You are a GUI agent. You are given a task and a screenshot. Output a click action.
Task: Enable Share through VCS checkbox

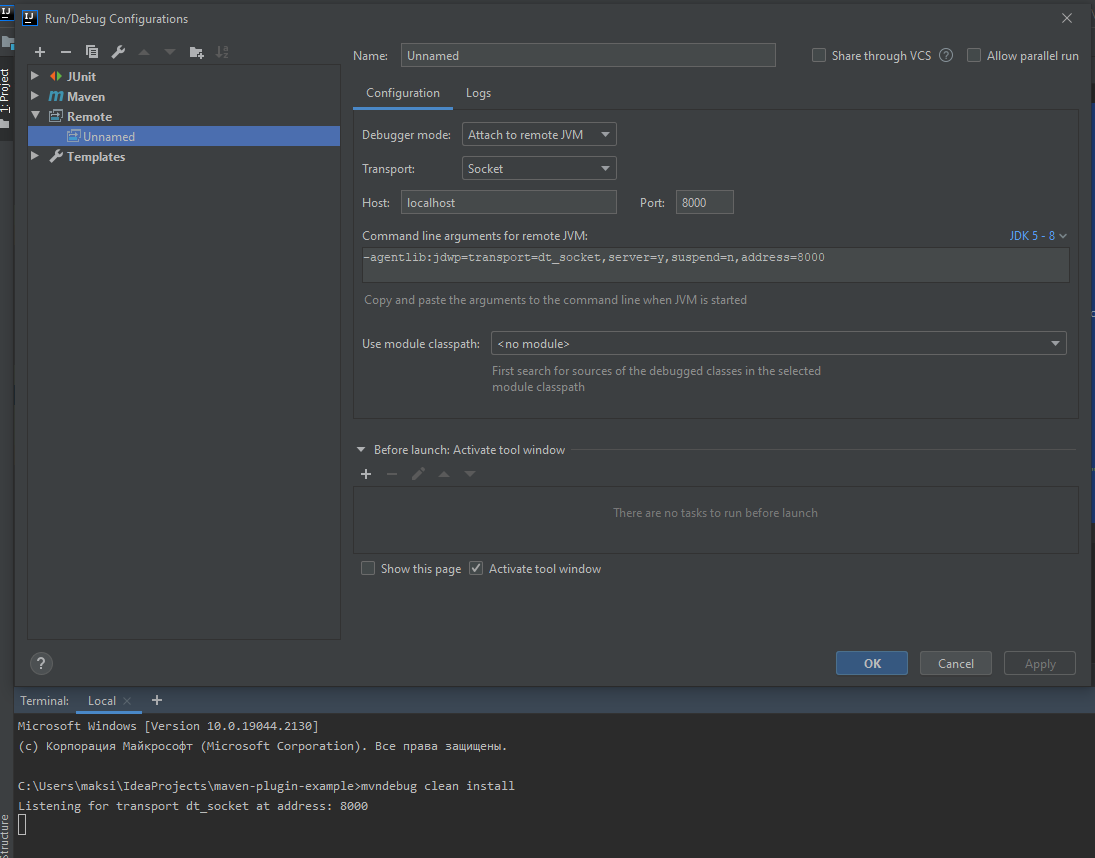(x=819, y=56)
